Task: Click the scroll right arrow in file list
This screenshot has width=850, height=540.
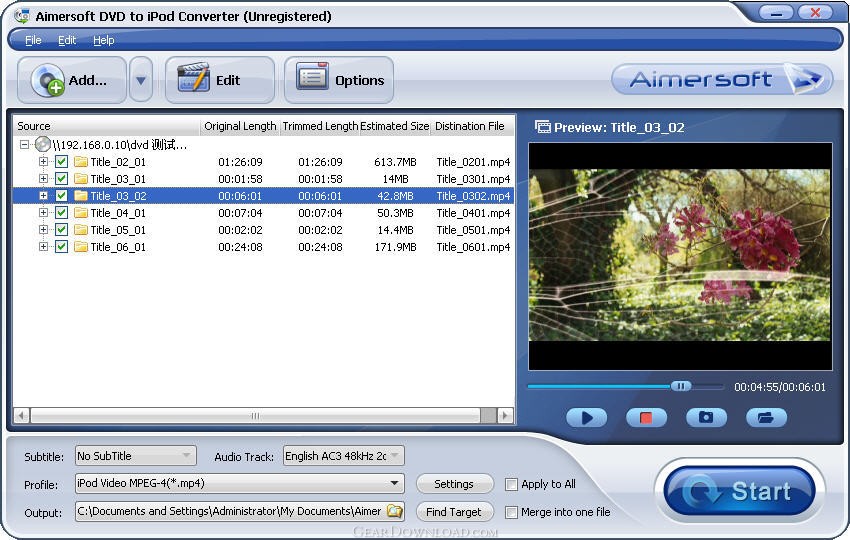Action: [505, 416]
